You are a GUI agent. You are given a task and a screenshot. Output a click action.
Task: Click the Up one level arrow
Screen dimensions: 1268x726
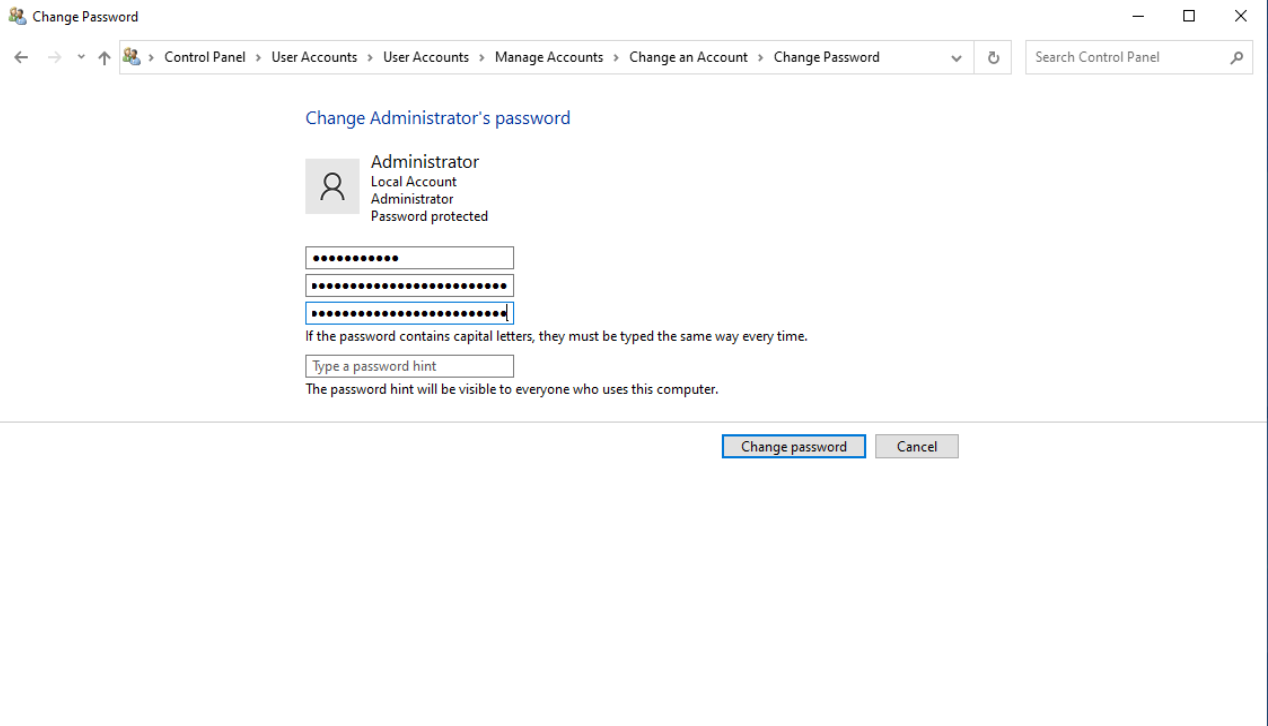pos(104,58)
